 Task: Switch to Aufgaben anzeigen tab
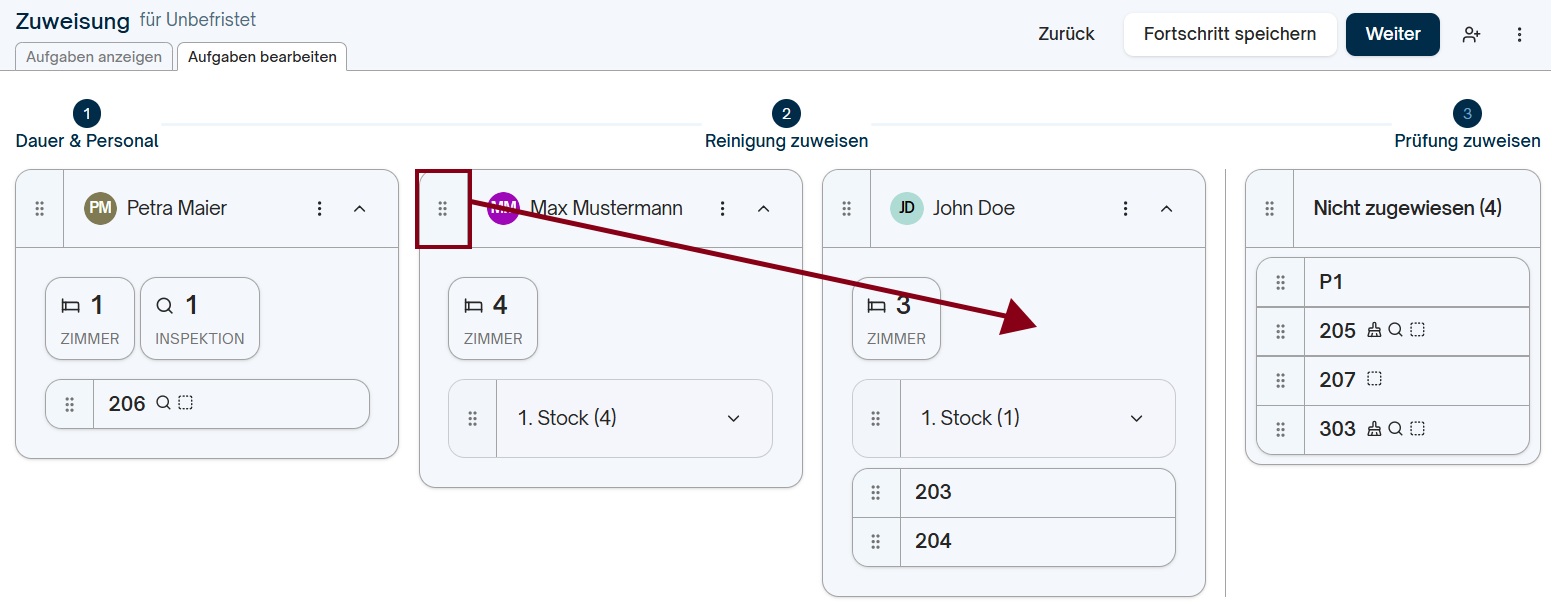(x=94, y=57)
